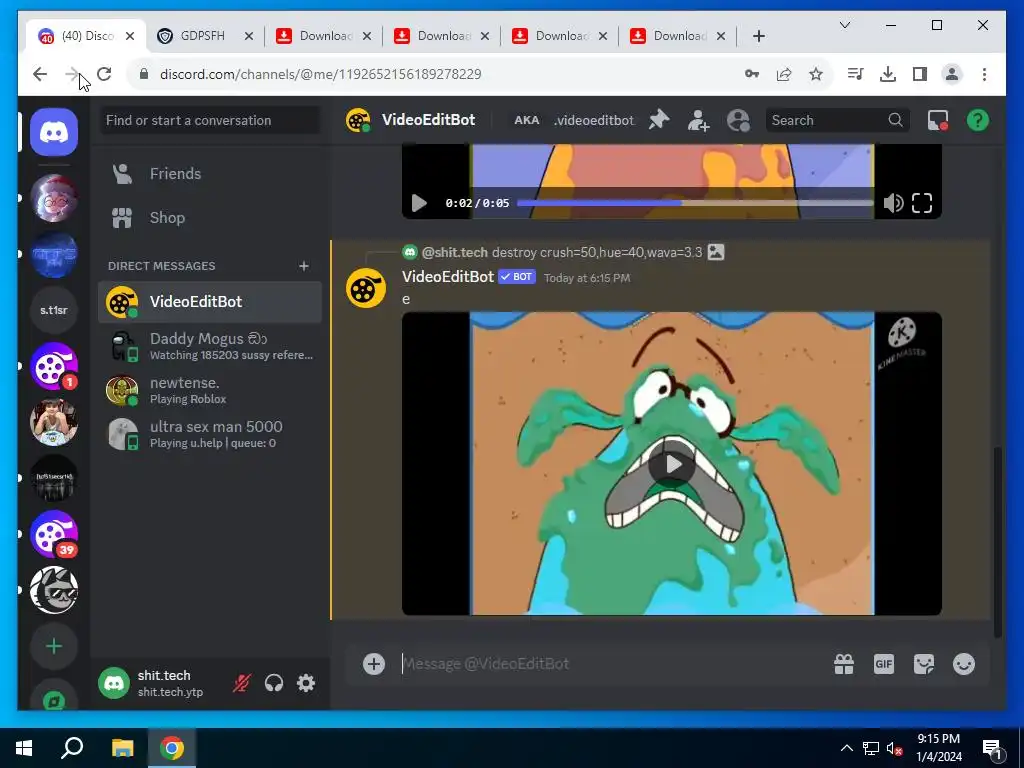Open the Friends page
The width and height of the screenshot is (1024, 768).
(210, 174)
